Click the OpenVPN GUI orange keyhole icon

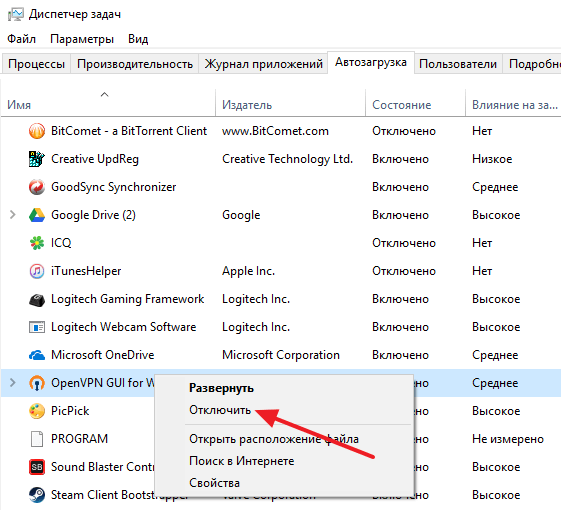[x=37, y=383]
